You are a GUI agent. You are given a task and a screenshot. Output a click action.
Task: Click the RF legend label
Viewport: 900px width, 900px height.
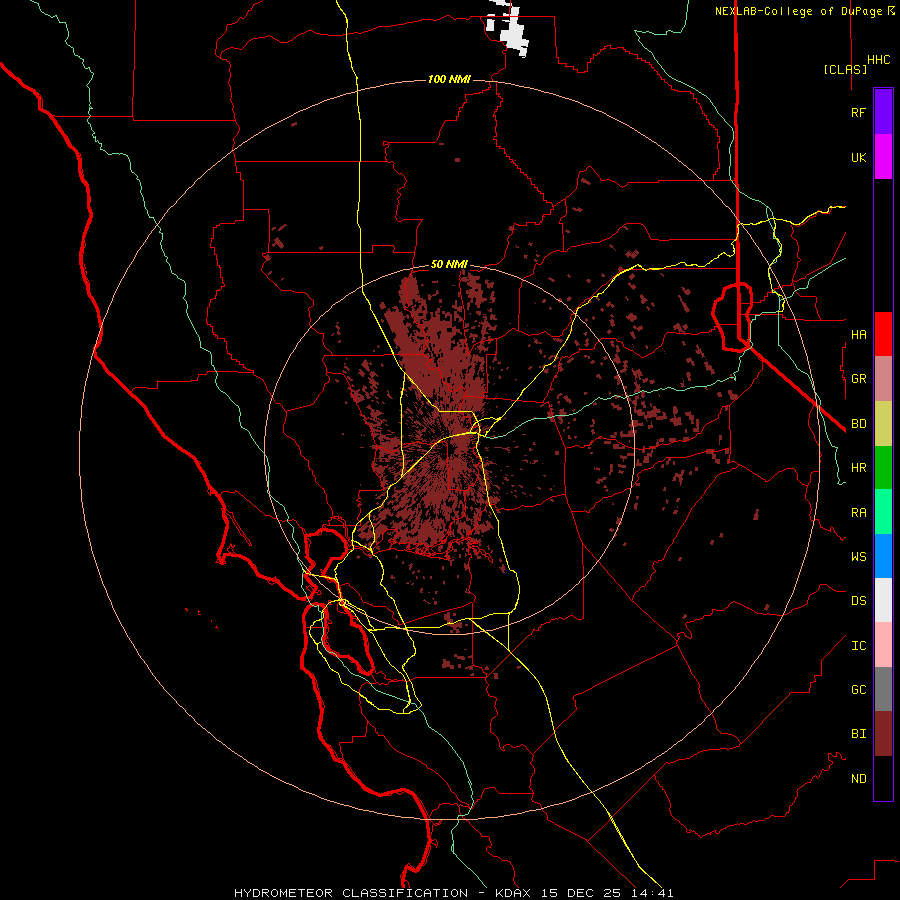858,113
